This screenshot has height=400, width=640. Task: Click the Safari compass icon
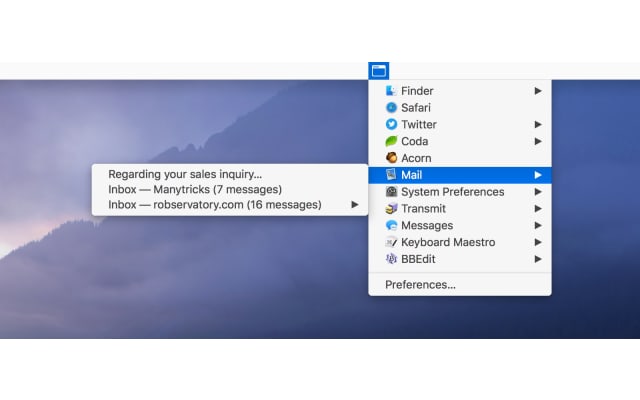pos(391,107)
